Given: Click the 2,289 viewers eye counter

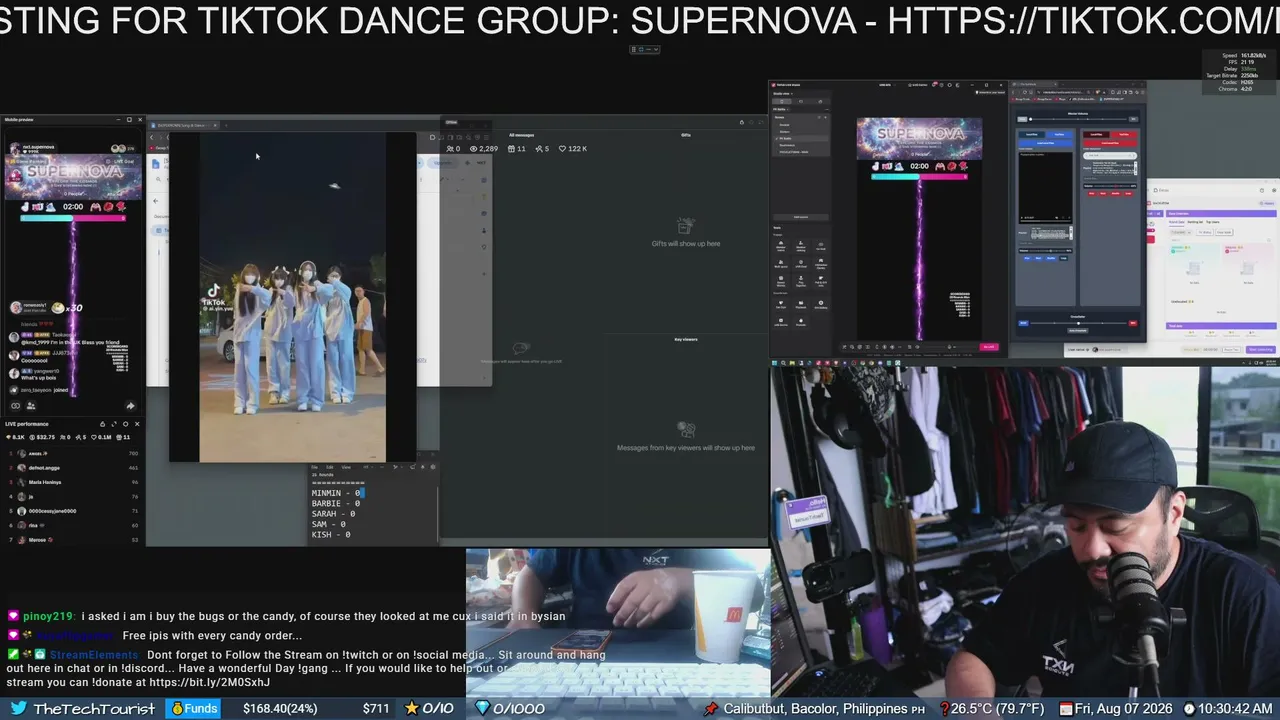Looking at the screenshot, I should point(484,149).
